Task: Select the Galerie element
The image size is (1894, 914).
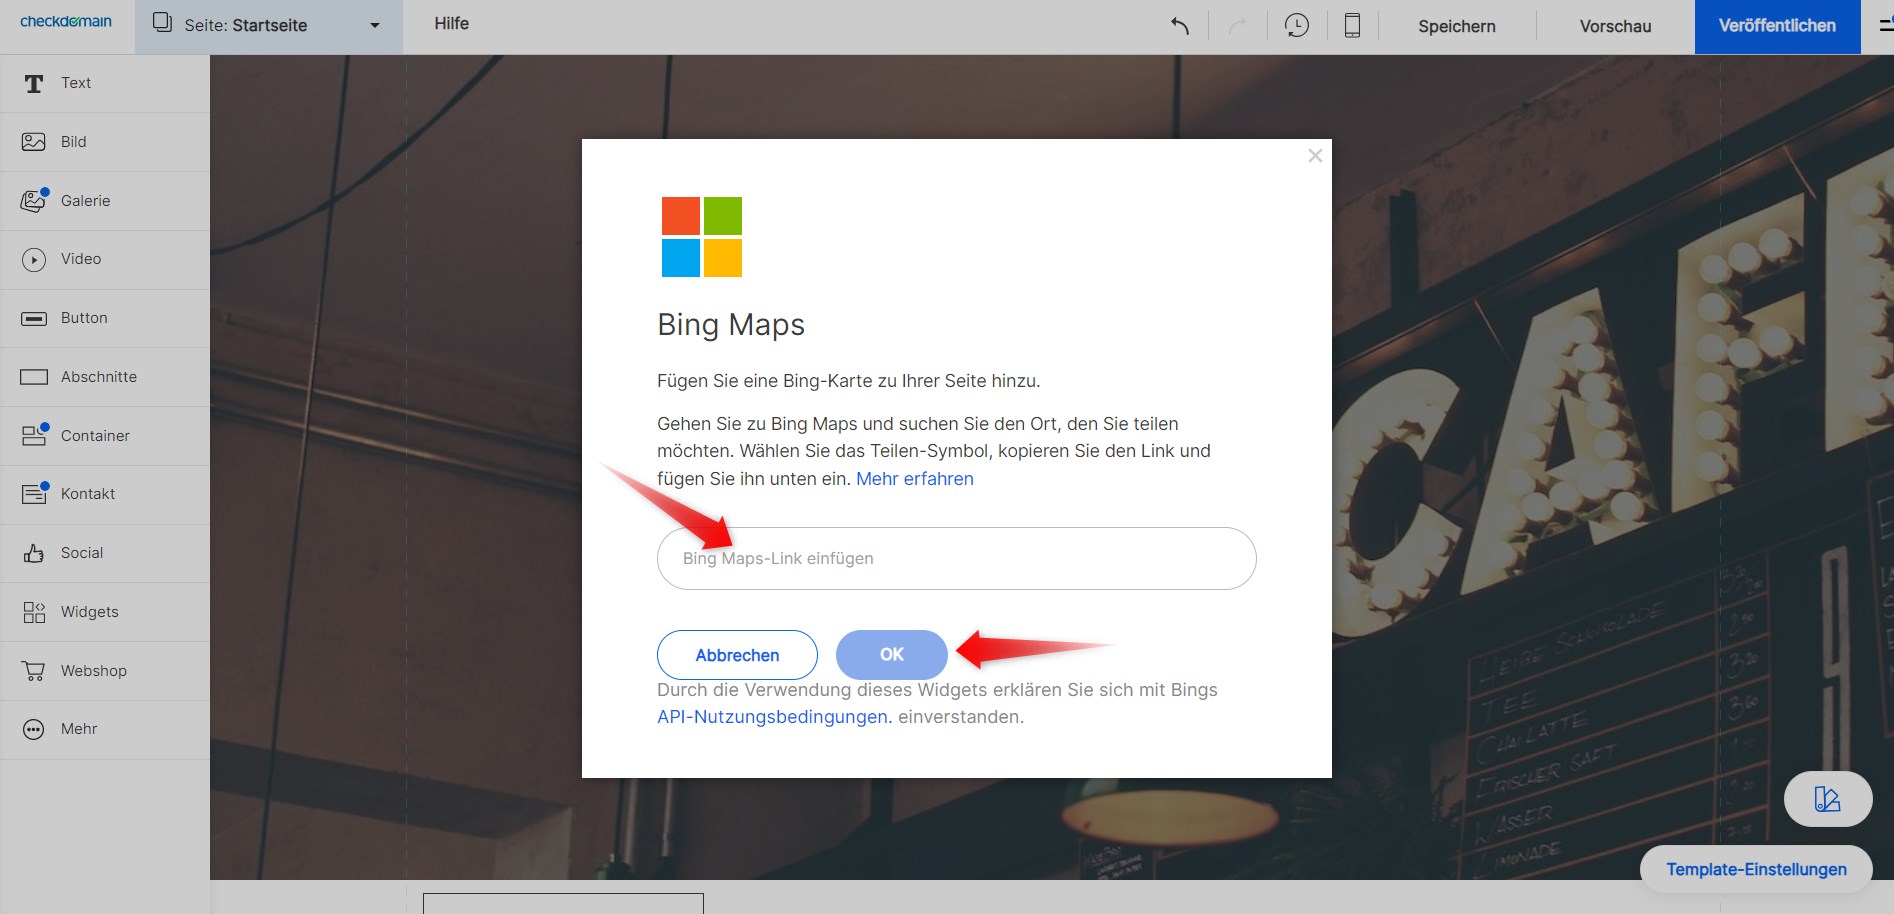Action: [x=85, y=200]
